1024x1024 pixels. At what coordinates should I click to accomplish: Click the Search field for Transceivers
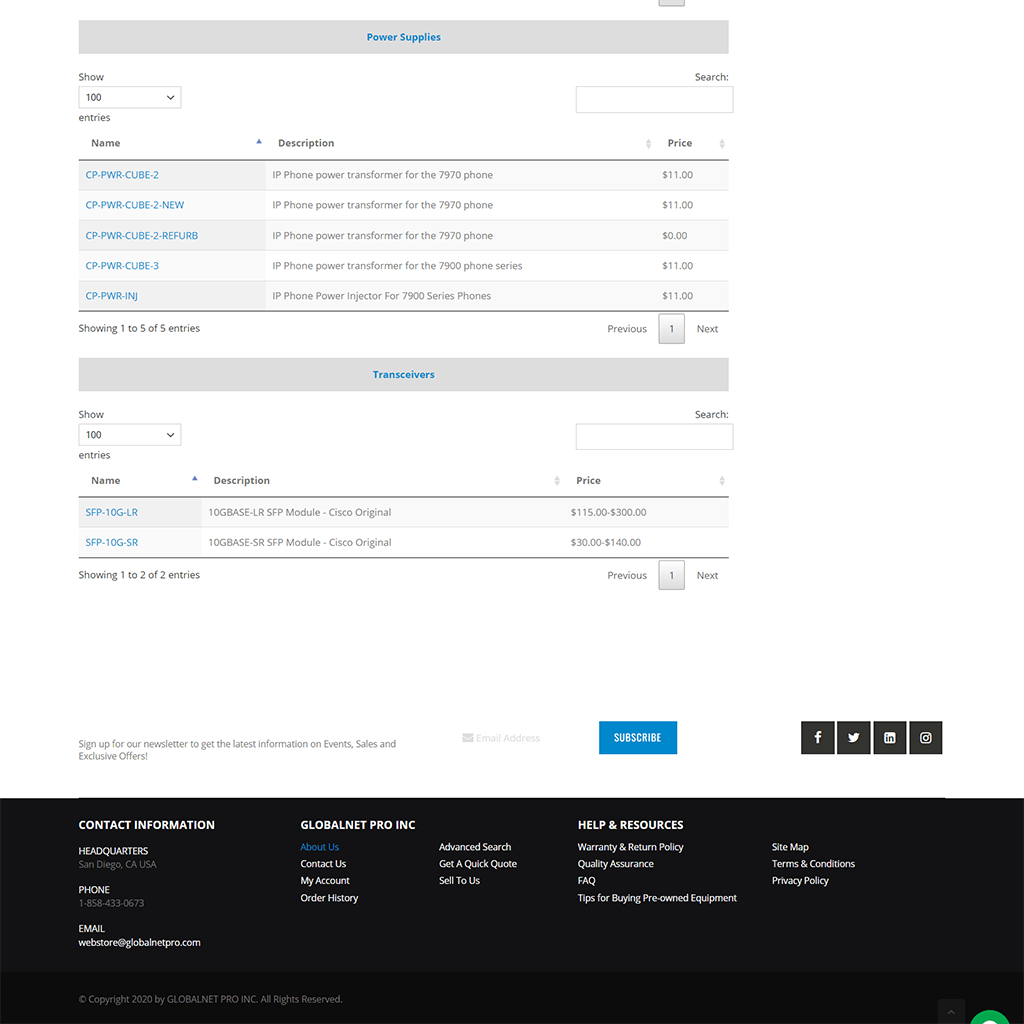click(654, 436)
